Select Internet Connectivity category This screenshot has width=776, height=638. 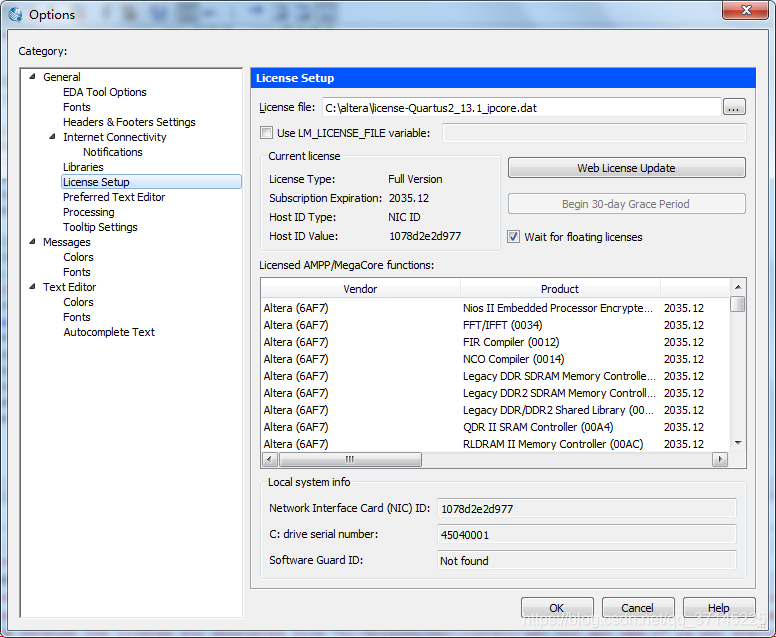tap(114, 137)
